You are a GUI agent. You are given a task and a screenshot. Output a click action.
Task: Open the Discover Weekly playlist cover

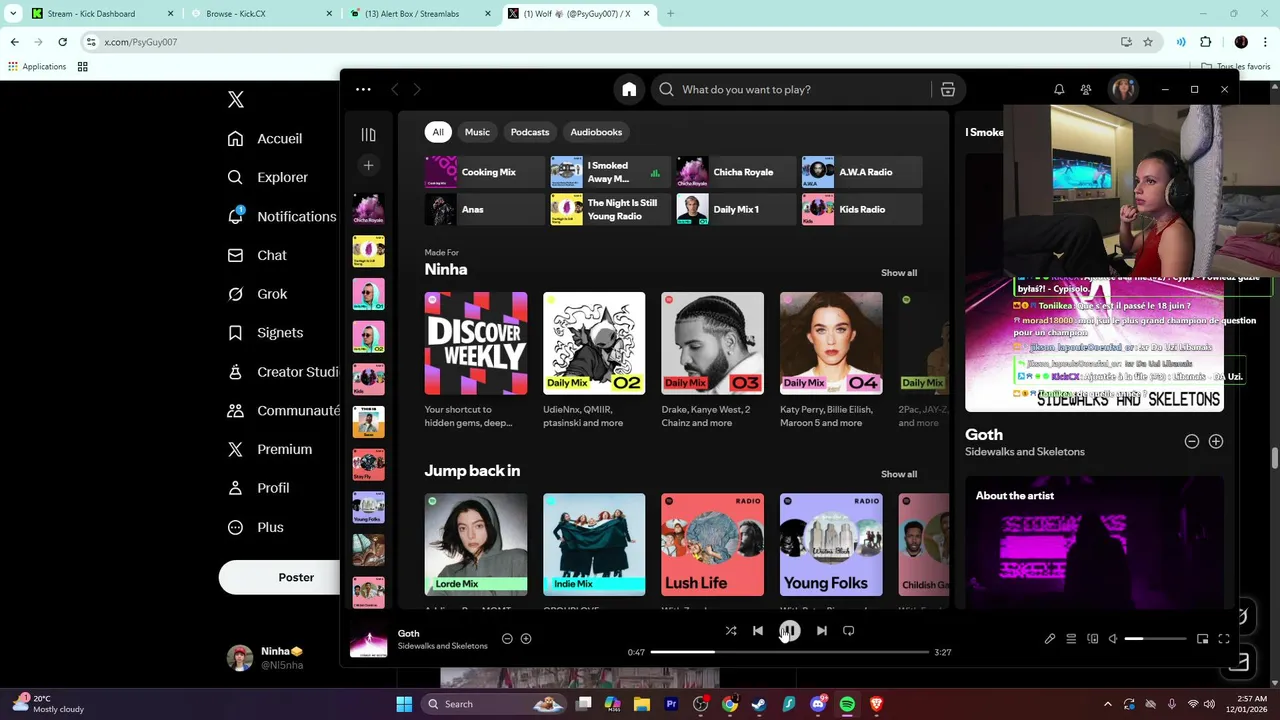pyautogui.click(x=476, y=343)
